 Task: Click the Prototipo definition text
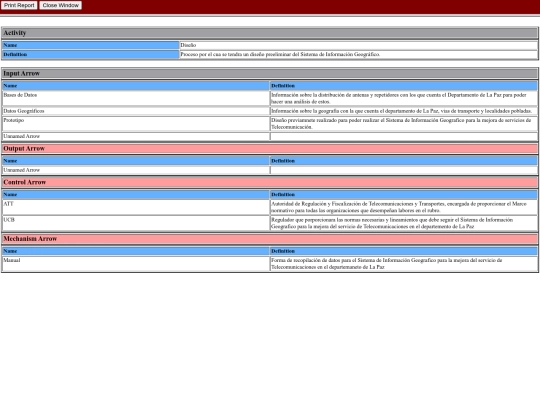pos(401,124)
